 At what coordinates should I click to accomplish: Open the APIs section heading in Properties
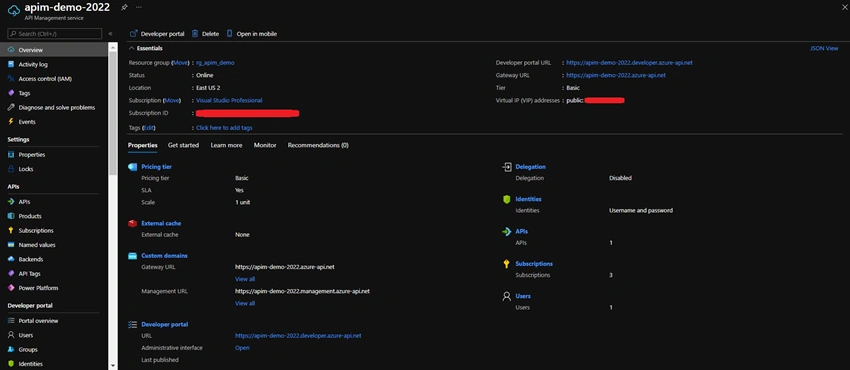pos(521,231)
